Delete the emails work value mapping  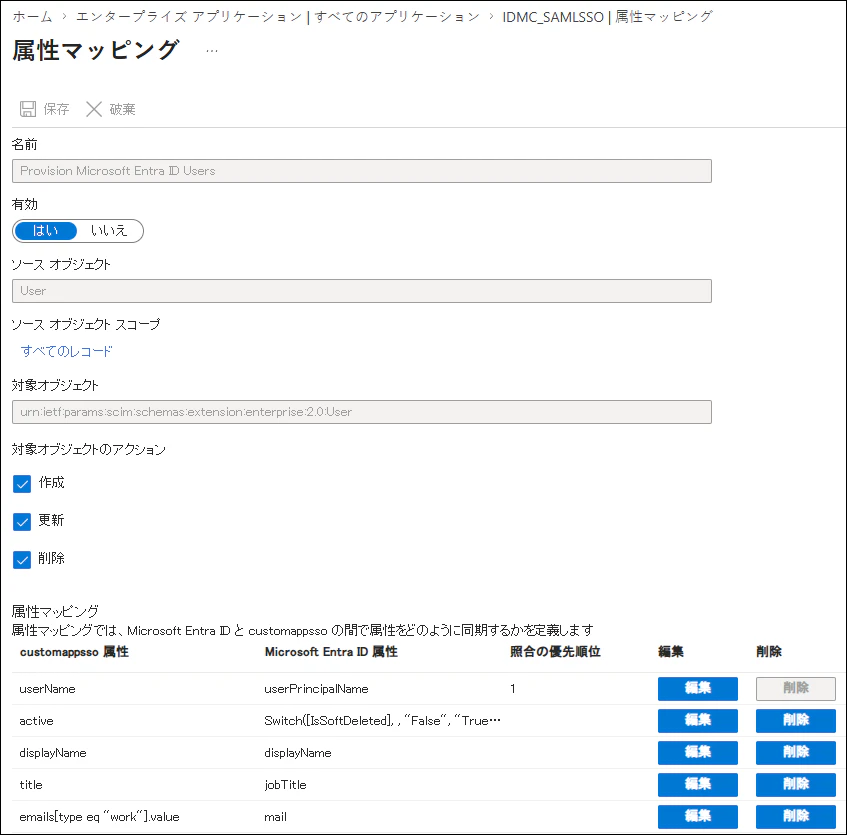click(x=796, y=816)
